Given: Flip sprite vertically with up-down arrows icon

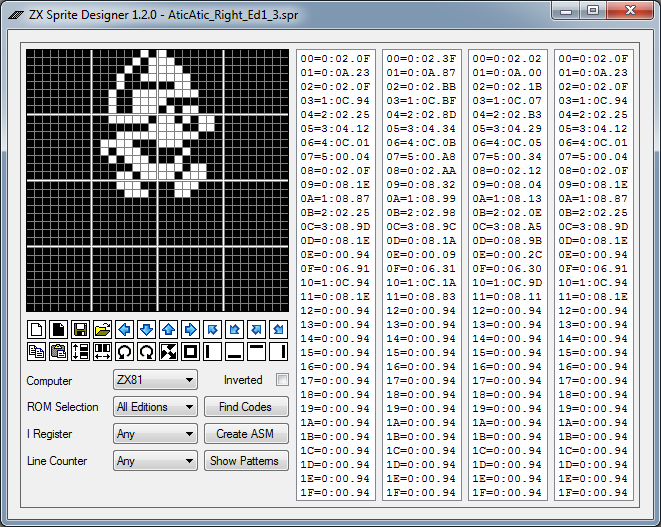Looking at the screenshot, I should click(x=81, y=351).
